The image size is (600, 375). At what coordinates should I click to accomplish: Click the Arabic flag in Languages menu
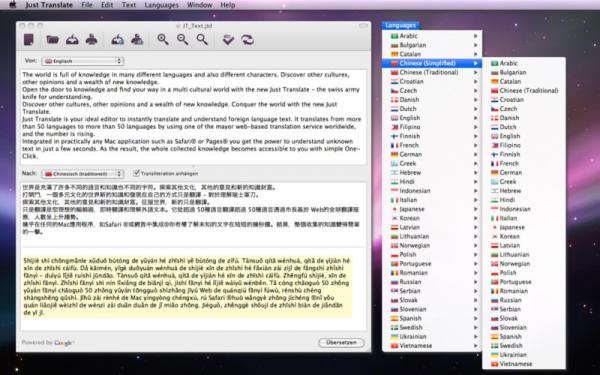point(394,36)
